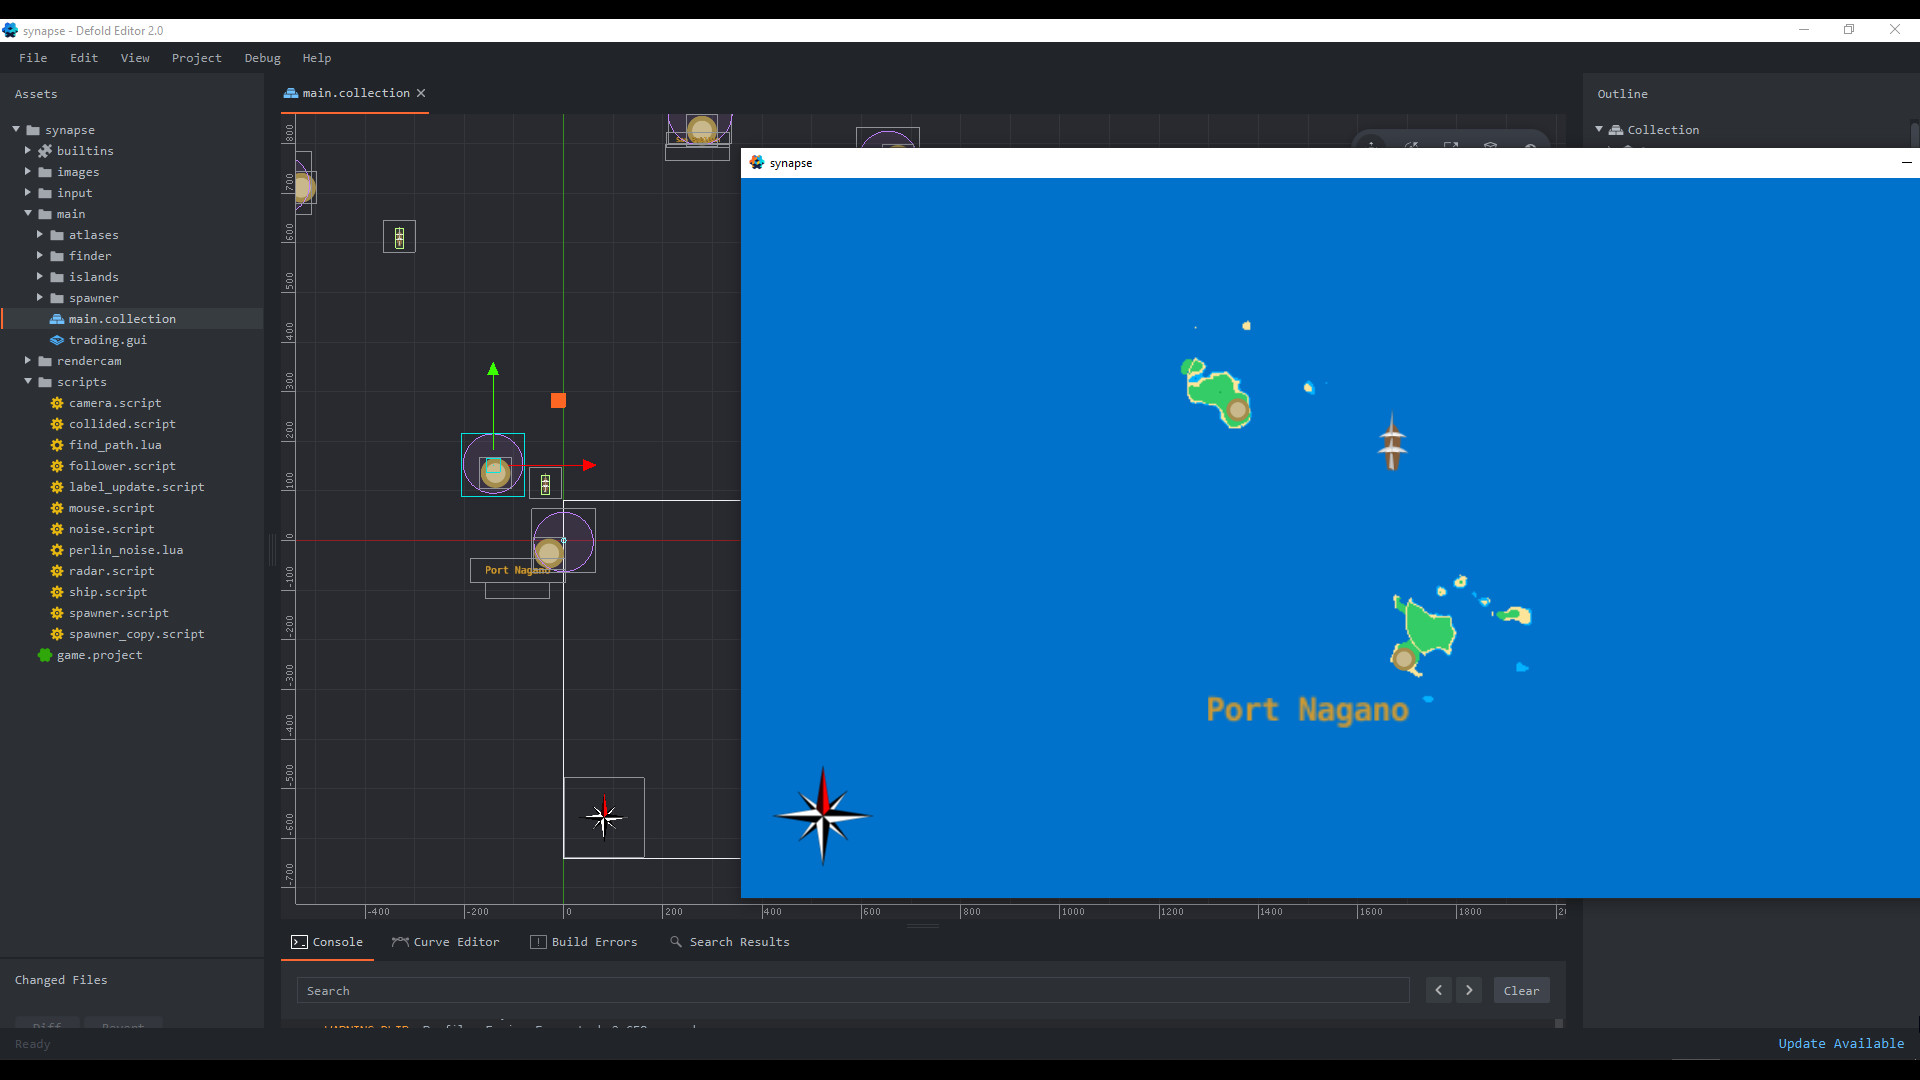This screenshot has height=1080, width=1920.
Task: Click the Clear button in the console
Action: (x=1521, y=990)
